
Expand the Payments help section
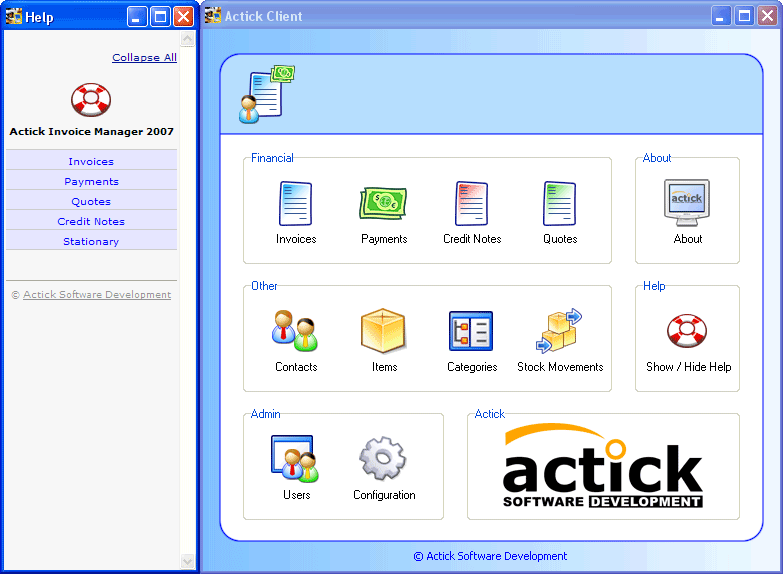[91, 181]
